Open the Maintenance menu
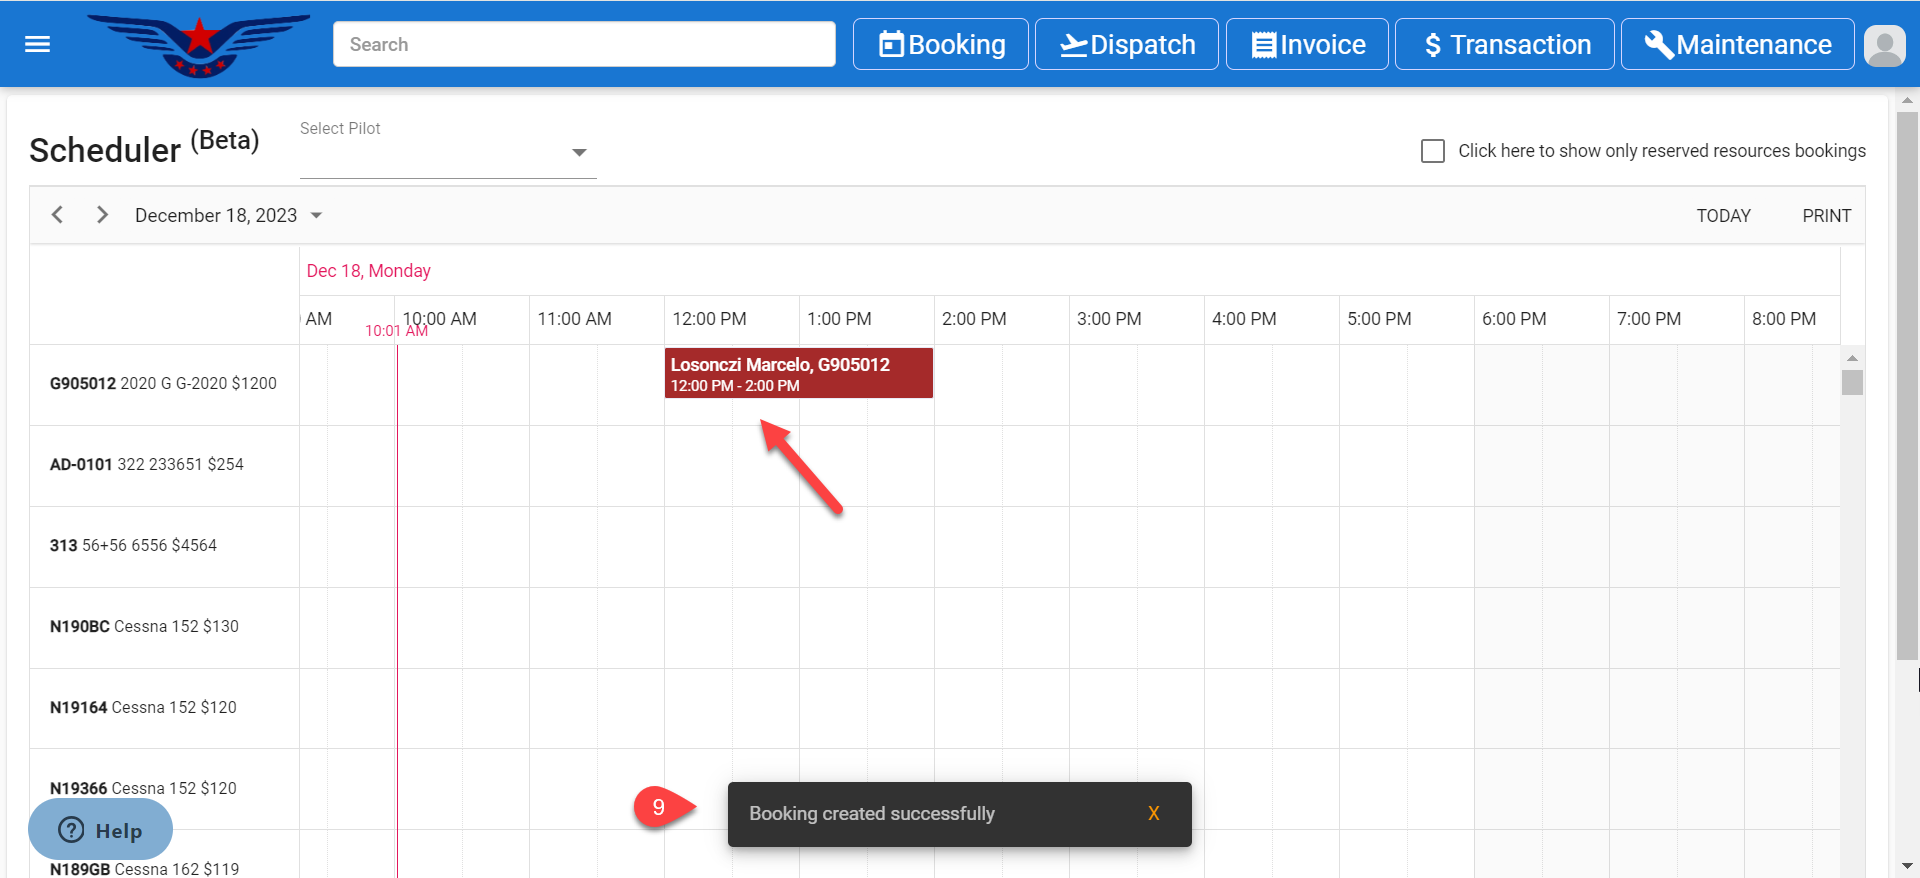1920x878 pixels. [x=1737, y=45]
